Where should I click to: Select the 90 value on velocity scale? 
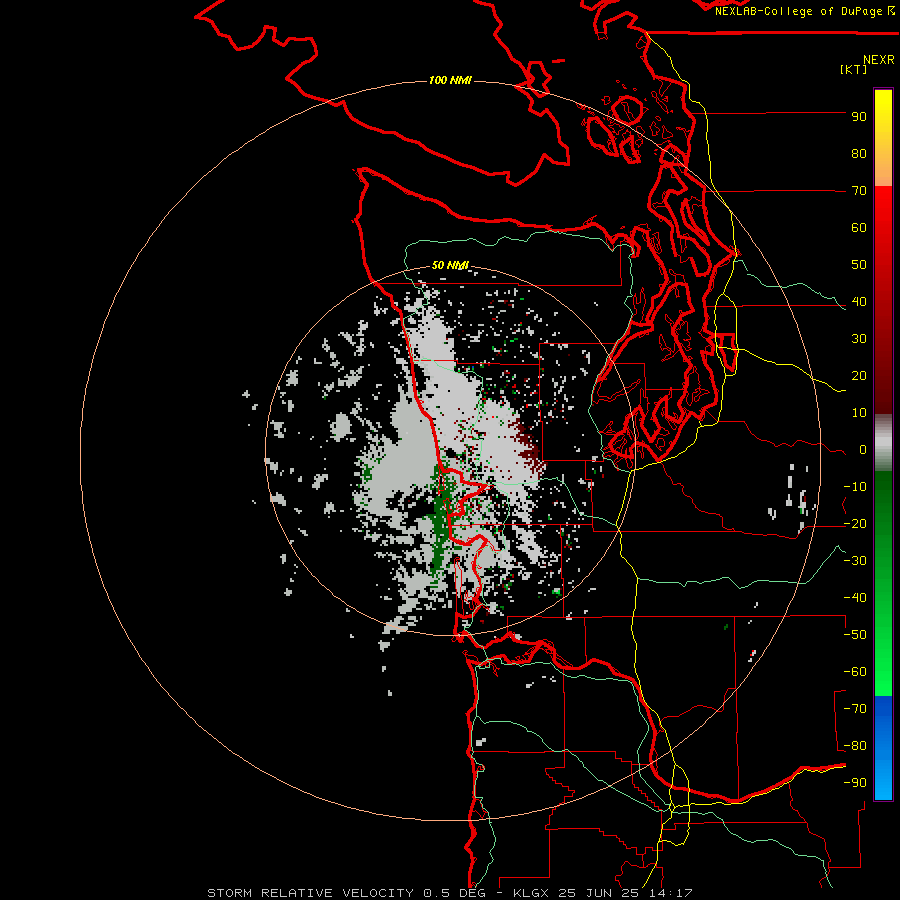(x=859, y=117)
